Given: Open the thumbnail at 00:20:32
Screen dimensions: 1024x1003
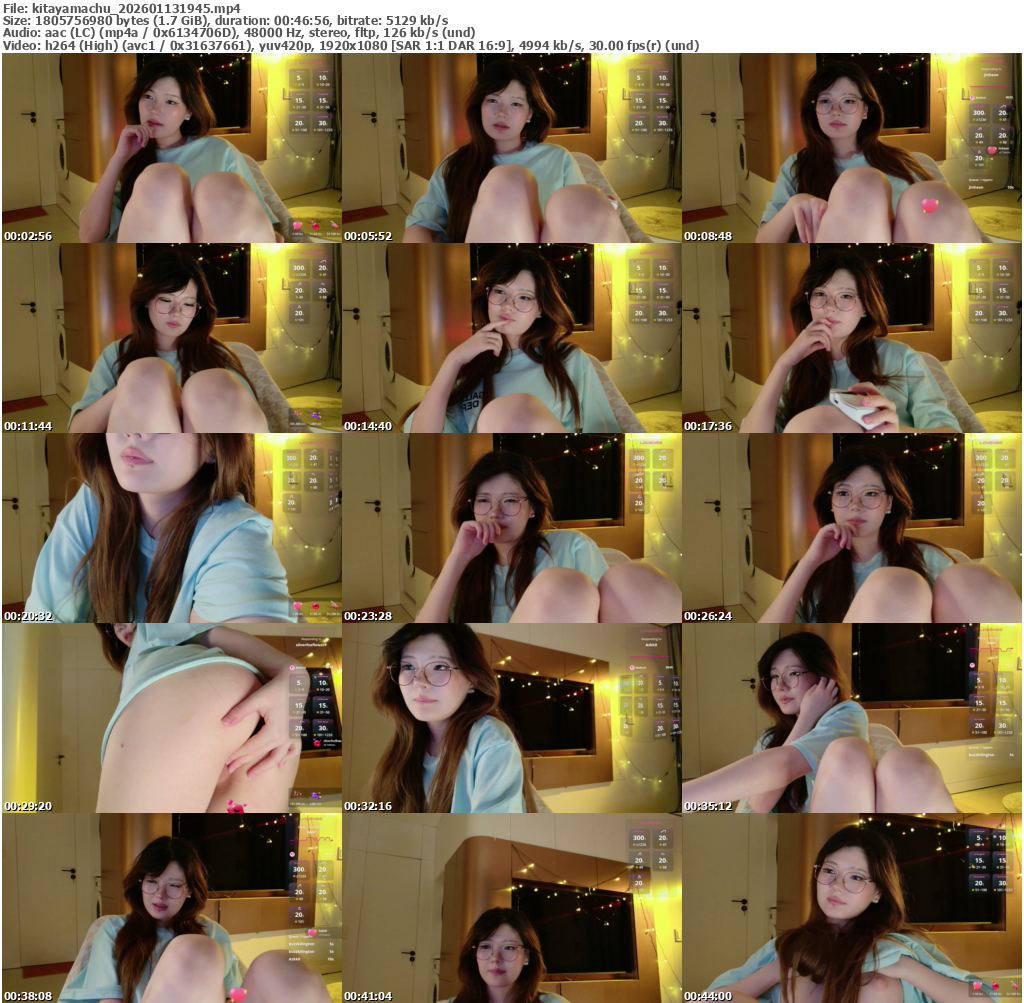Looking at the screenshot, I should point(171,528).
